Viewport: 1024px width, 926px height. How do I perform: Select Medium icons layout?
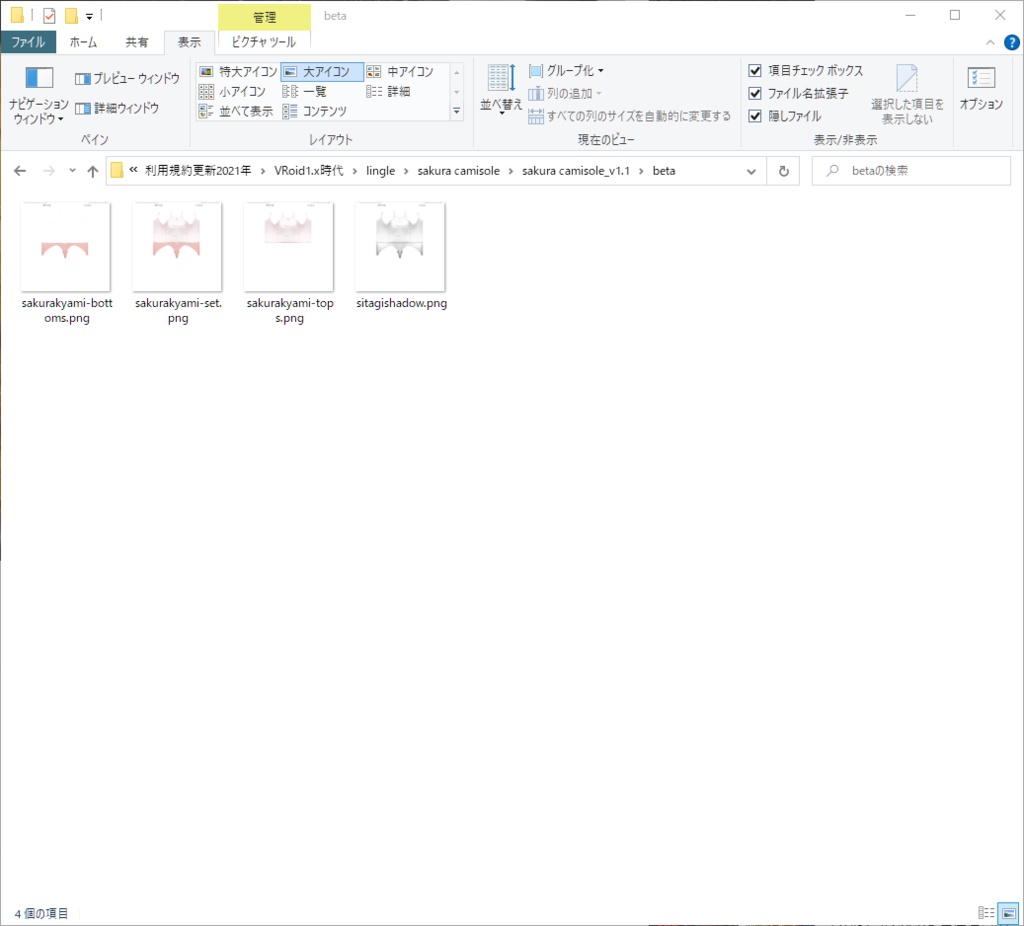(x=400, y=72)
